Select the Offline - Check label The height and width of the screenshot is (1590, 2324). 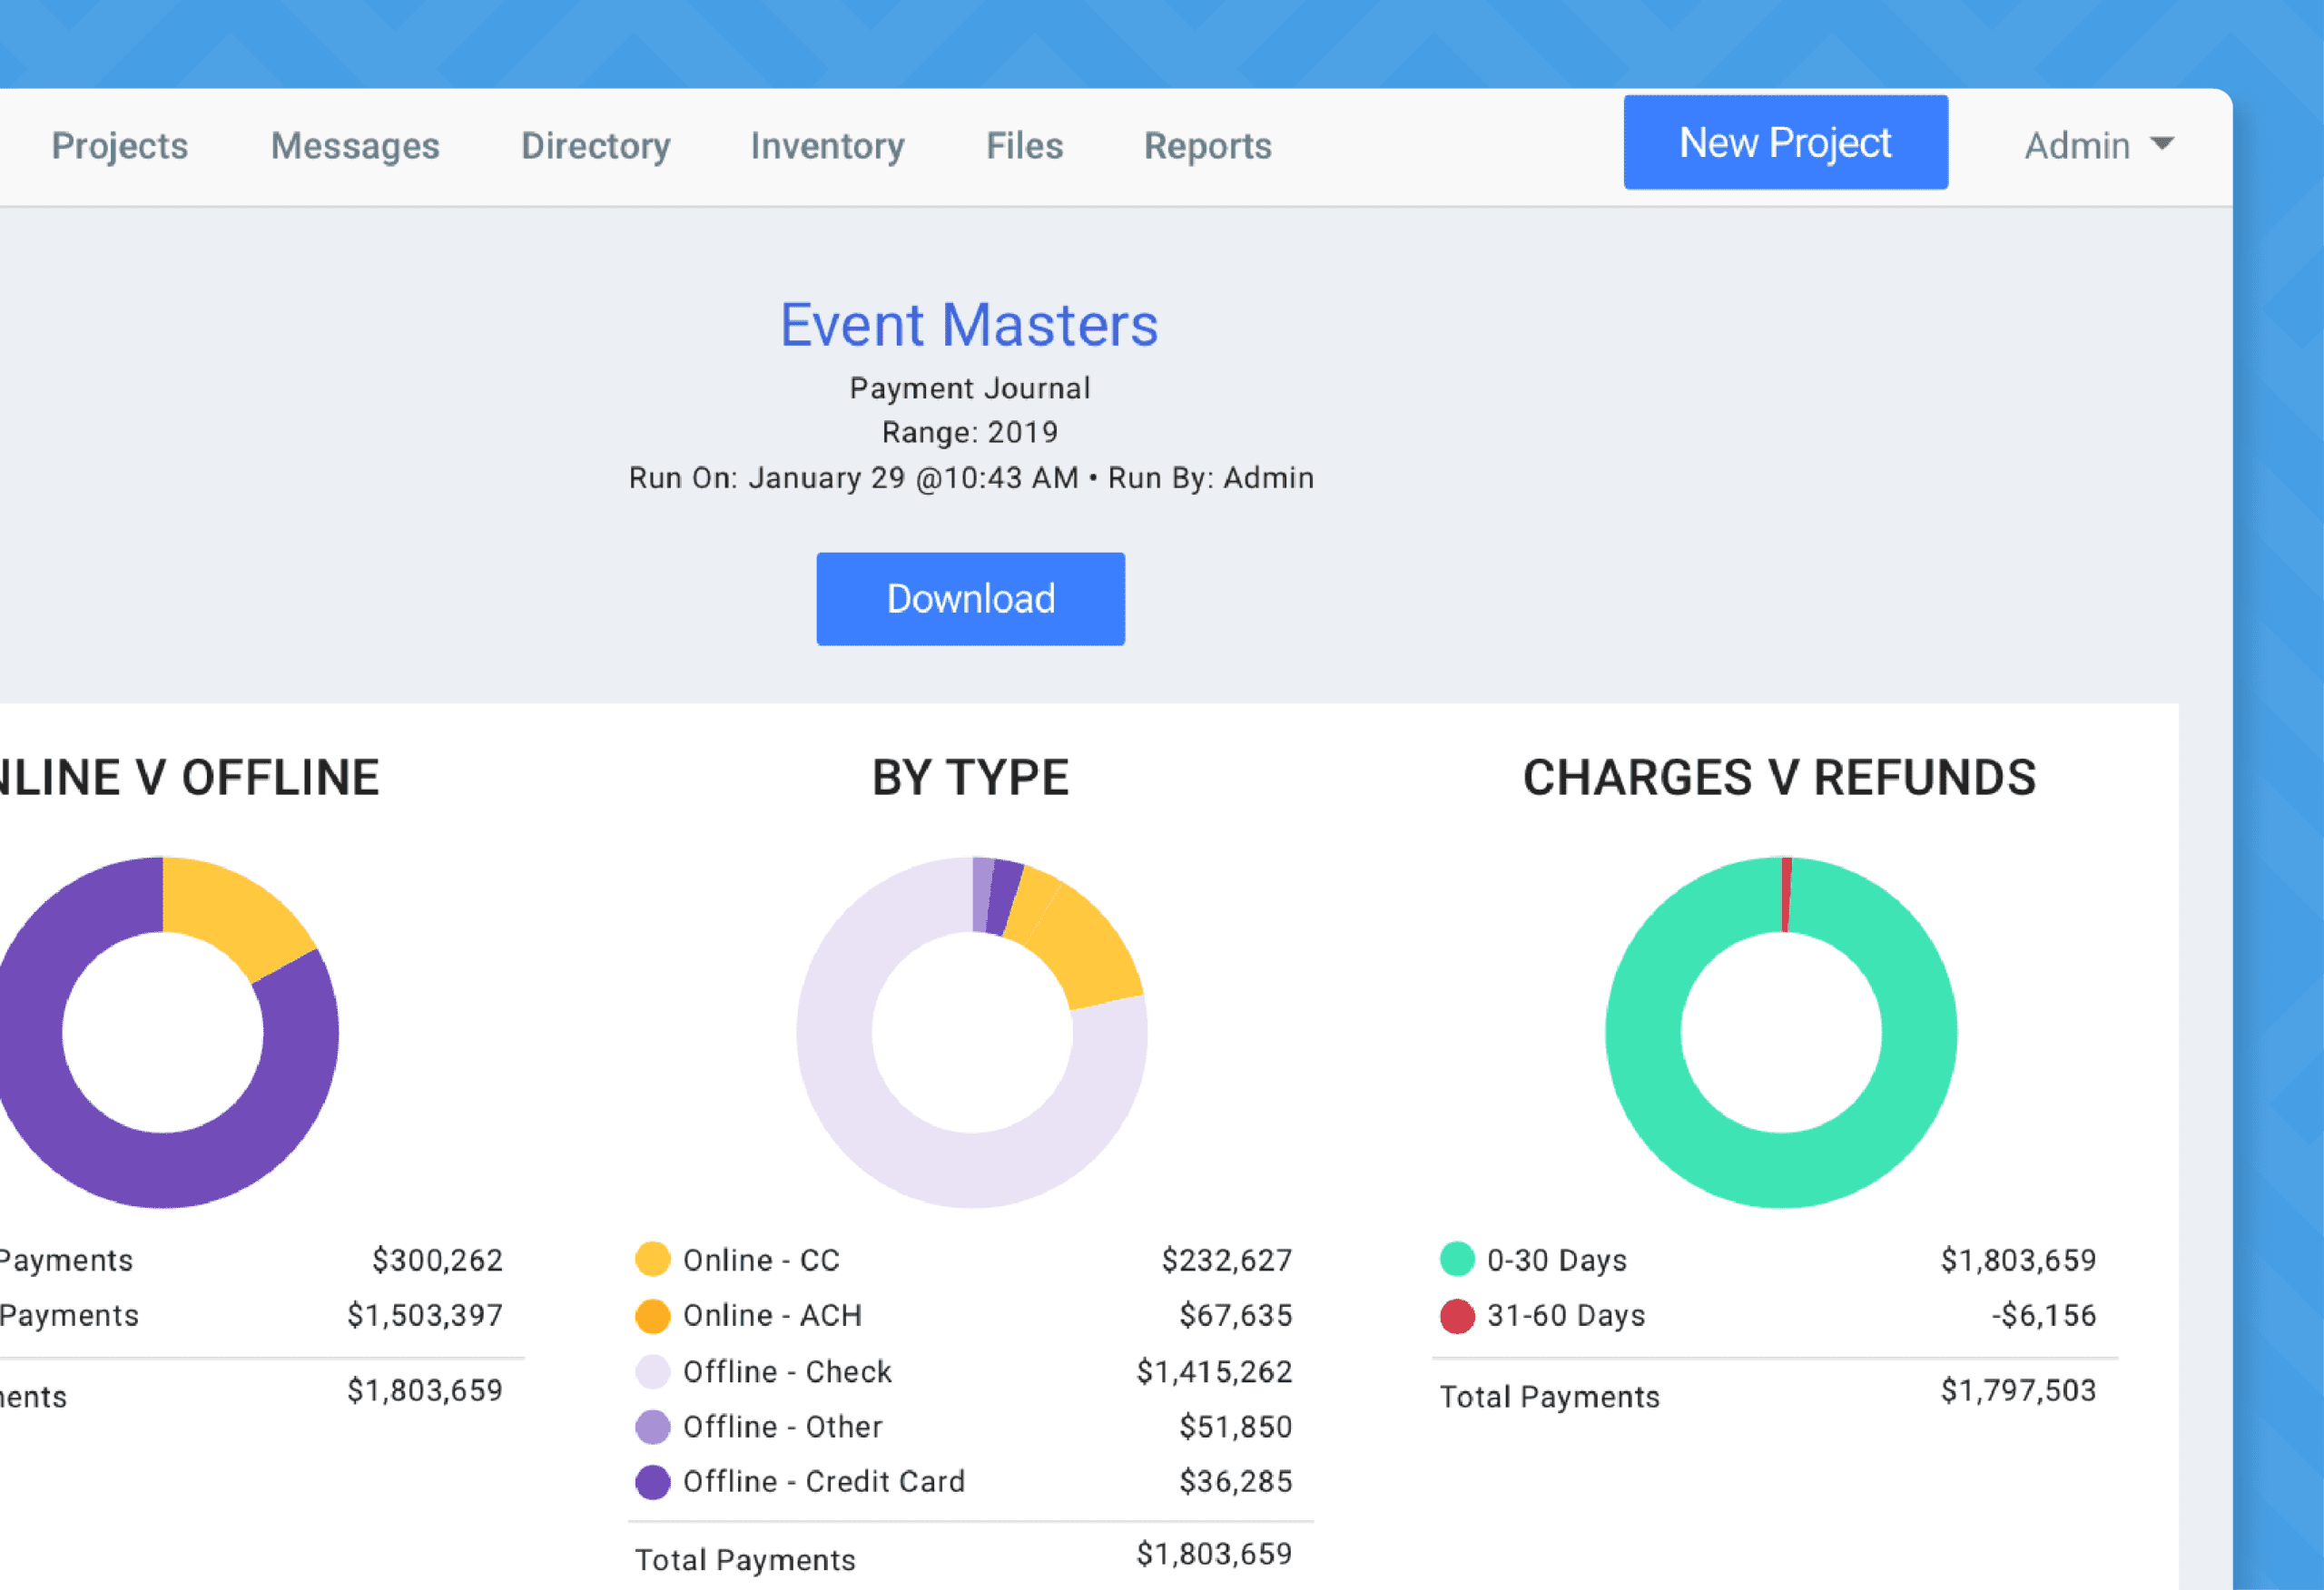[787, 1372]
